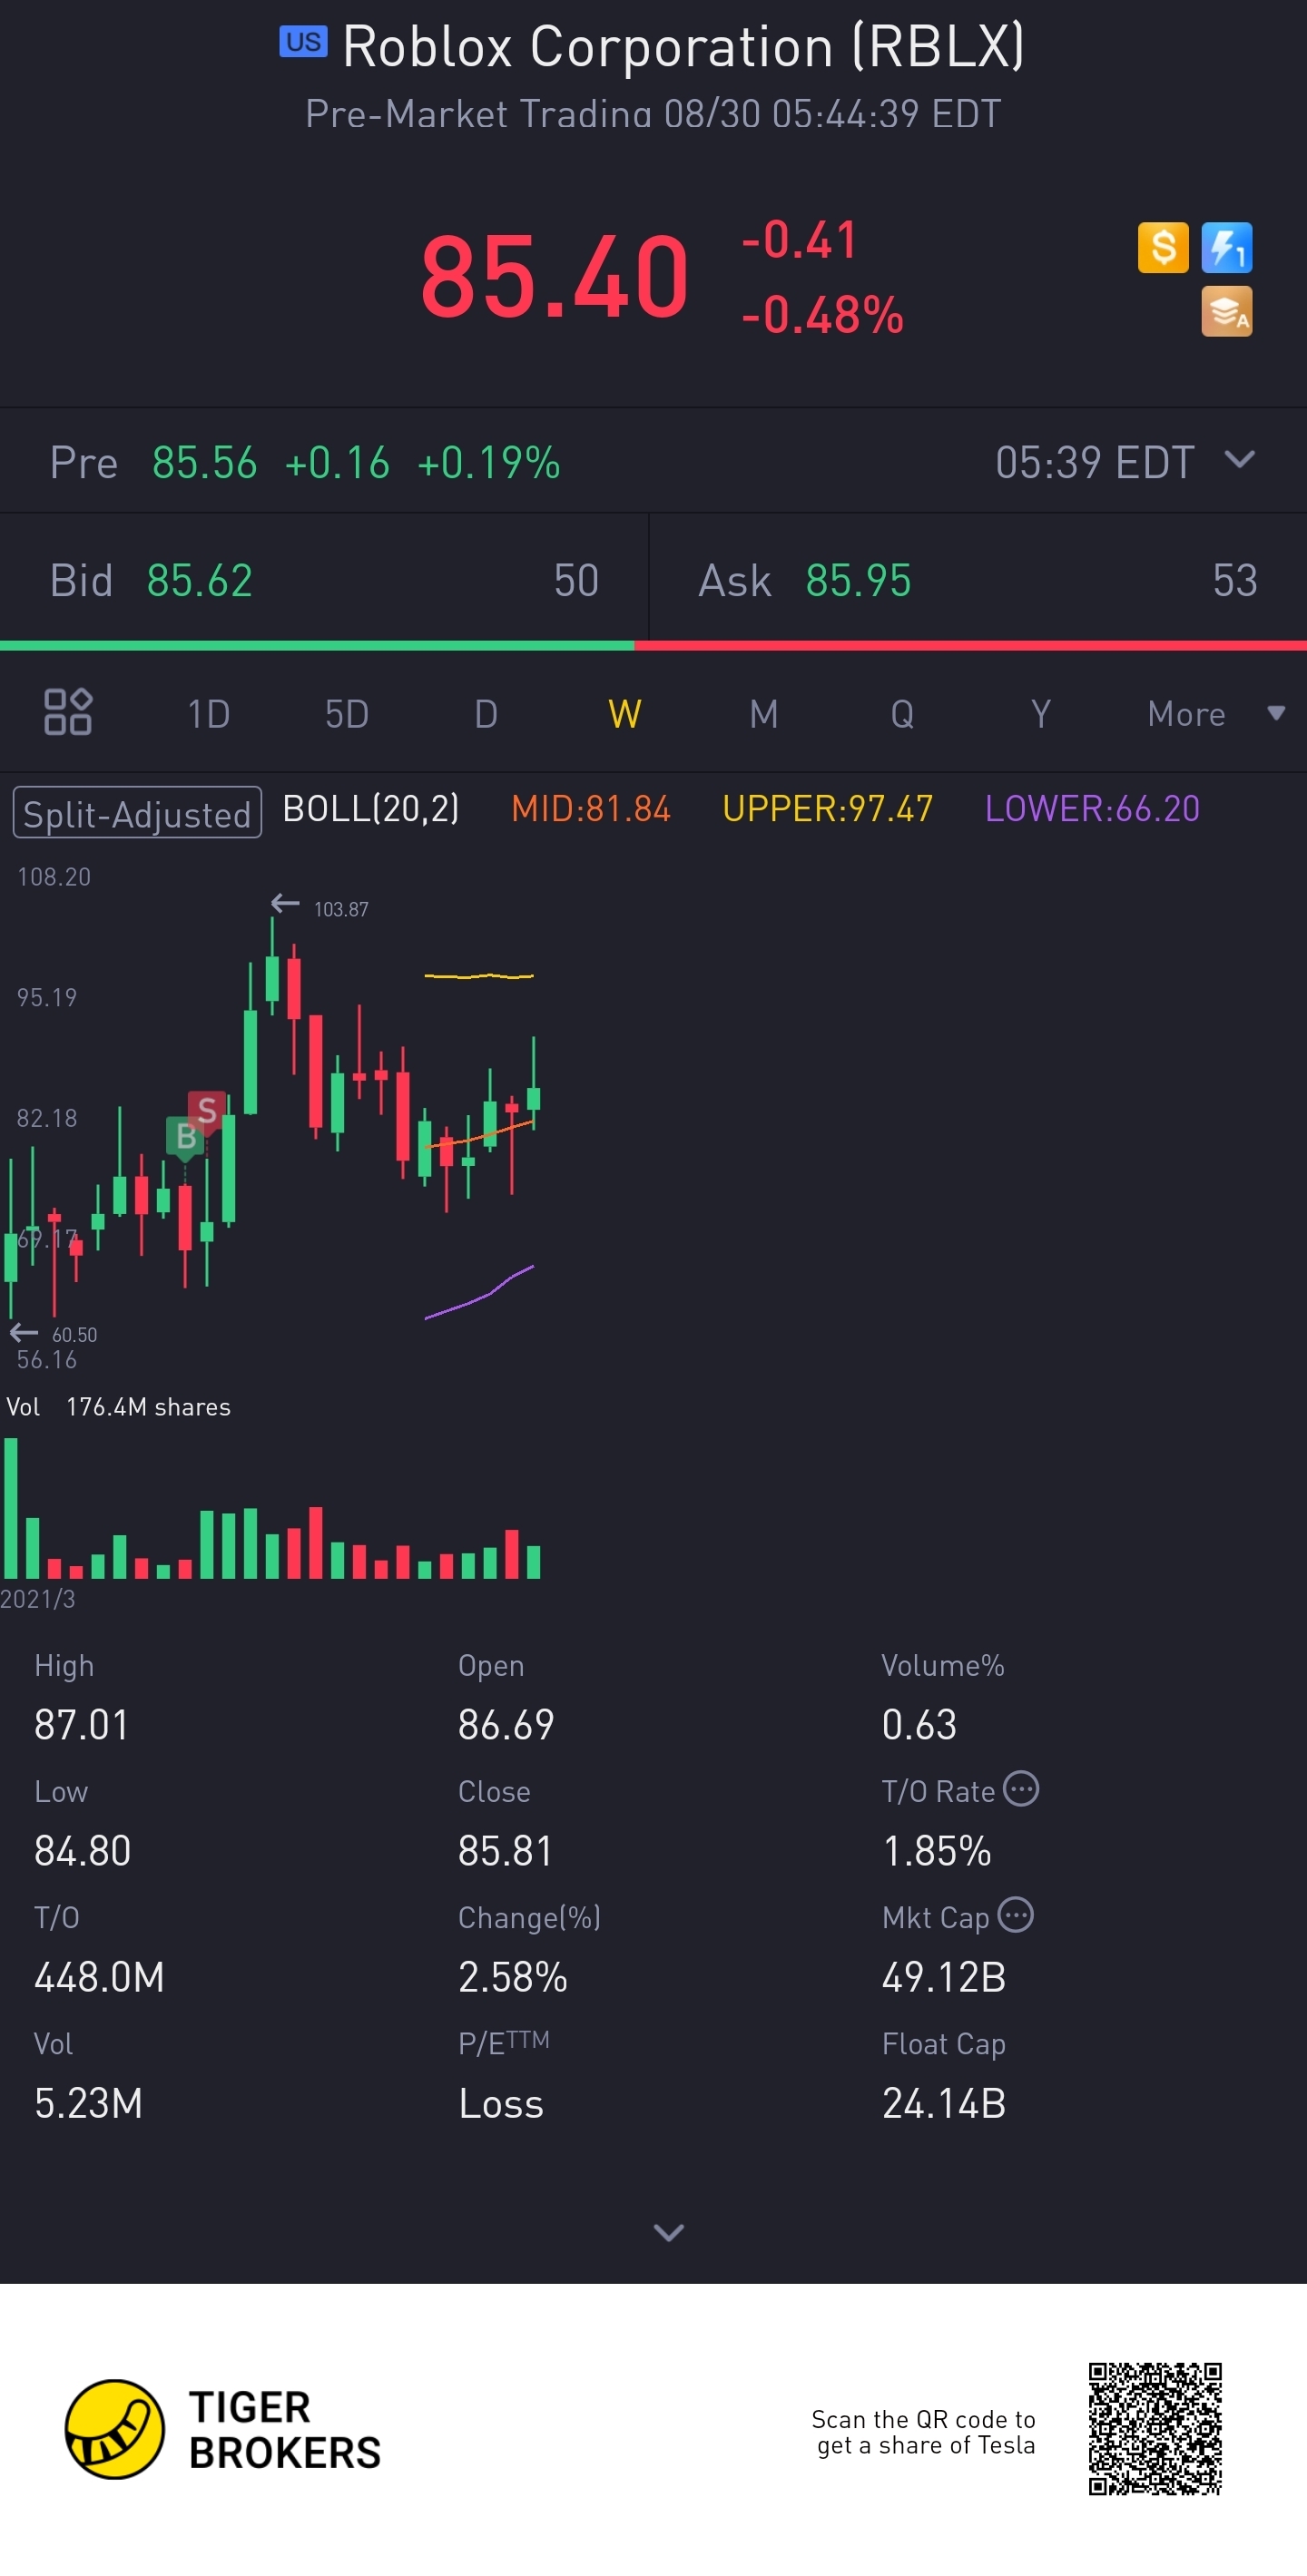Open the More timeframe dropdown
Viewport: 1307px width, 2576px height.
point(1215,714)
